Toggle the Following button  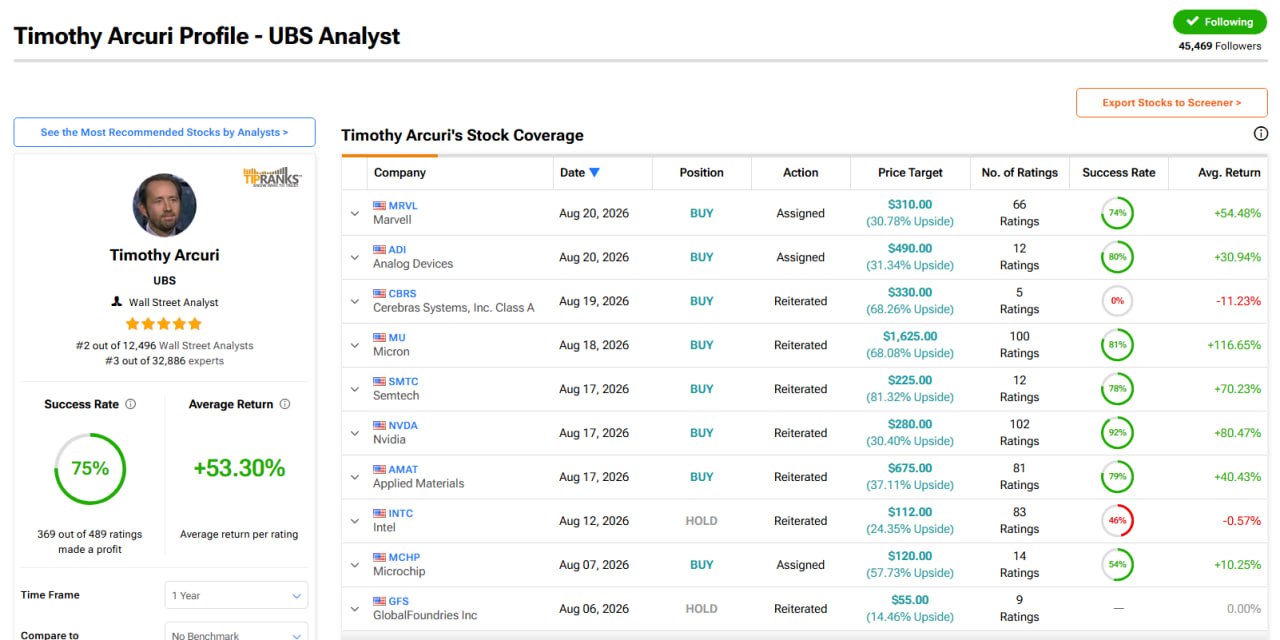tap(1220, 22)
